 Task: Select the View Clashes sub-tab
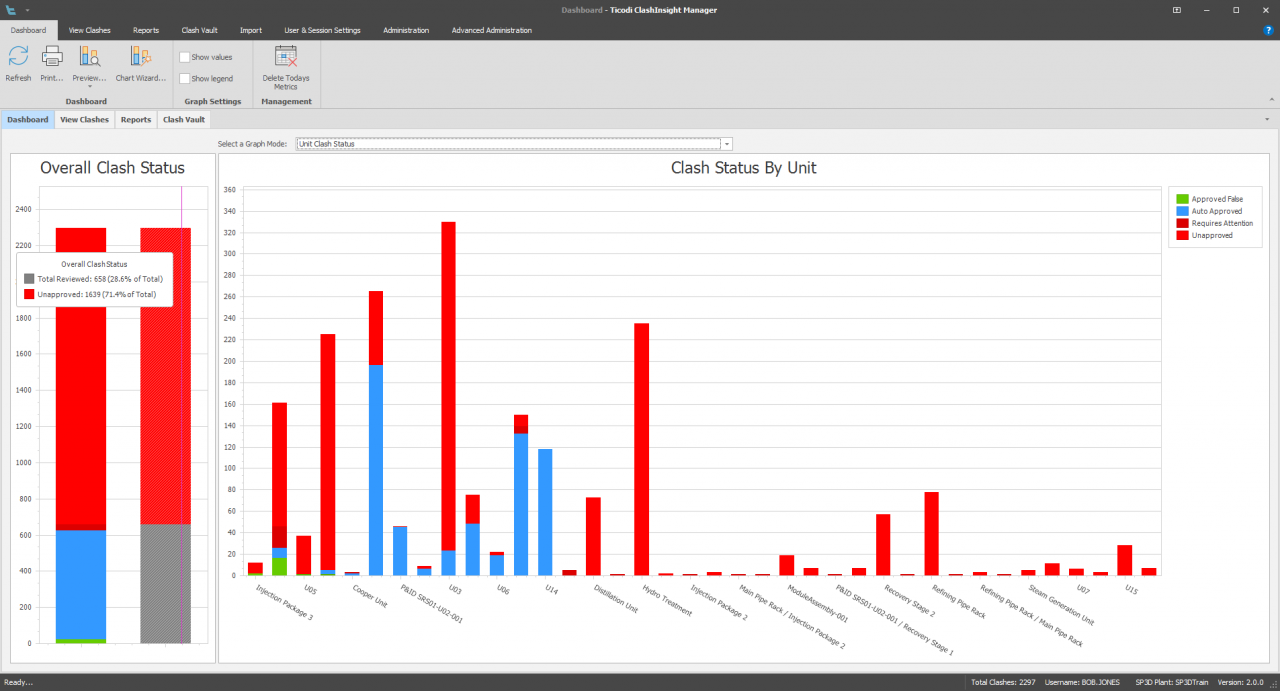click(84, 119)
